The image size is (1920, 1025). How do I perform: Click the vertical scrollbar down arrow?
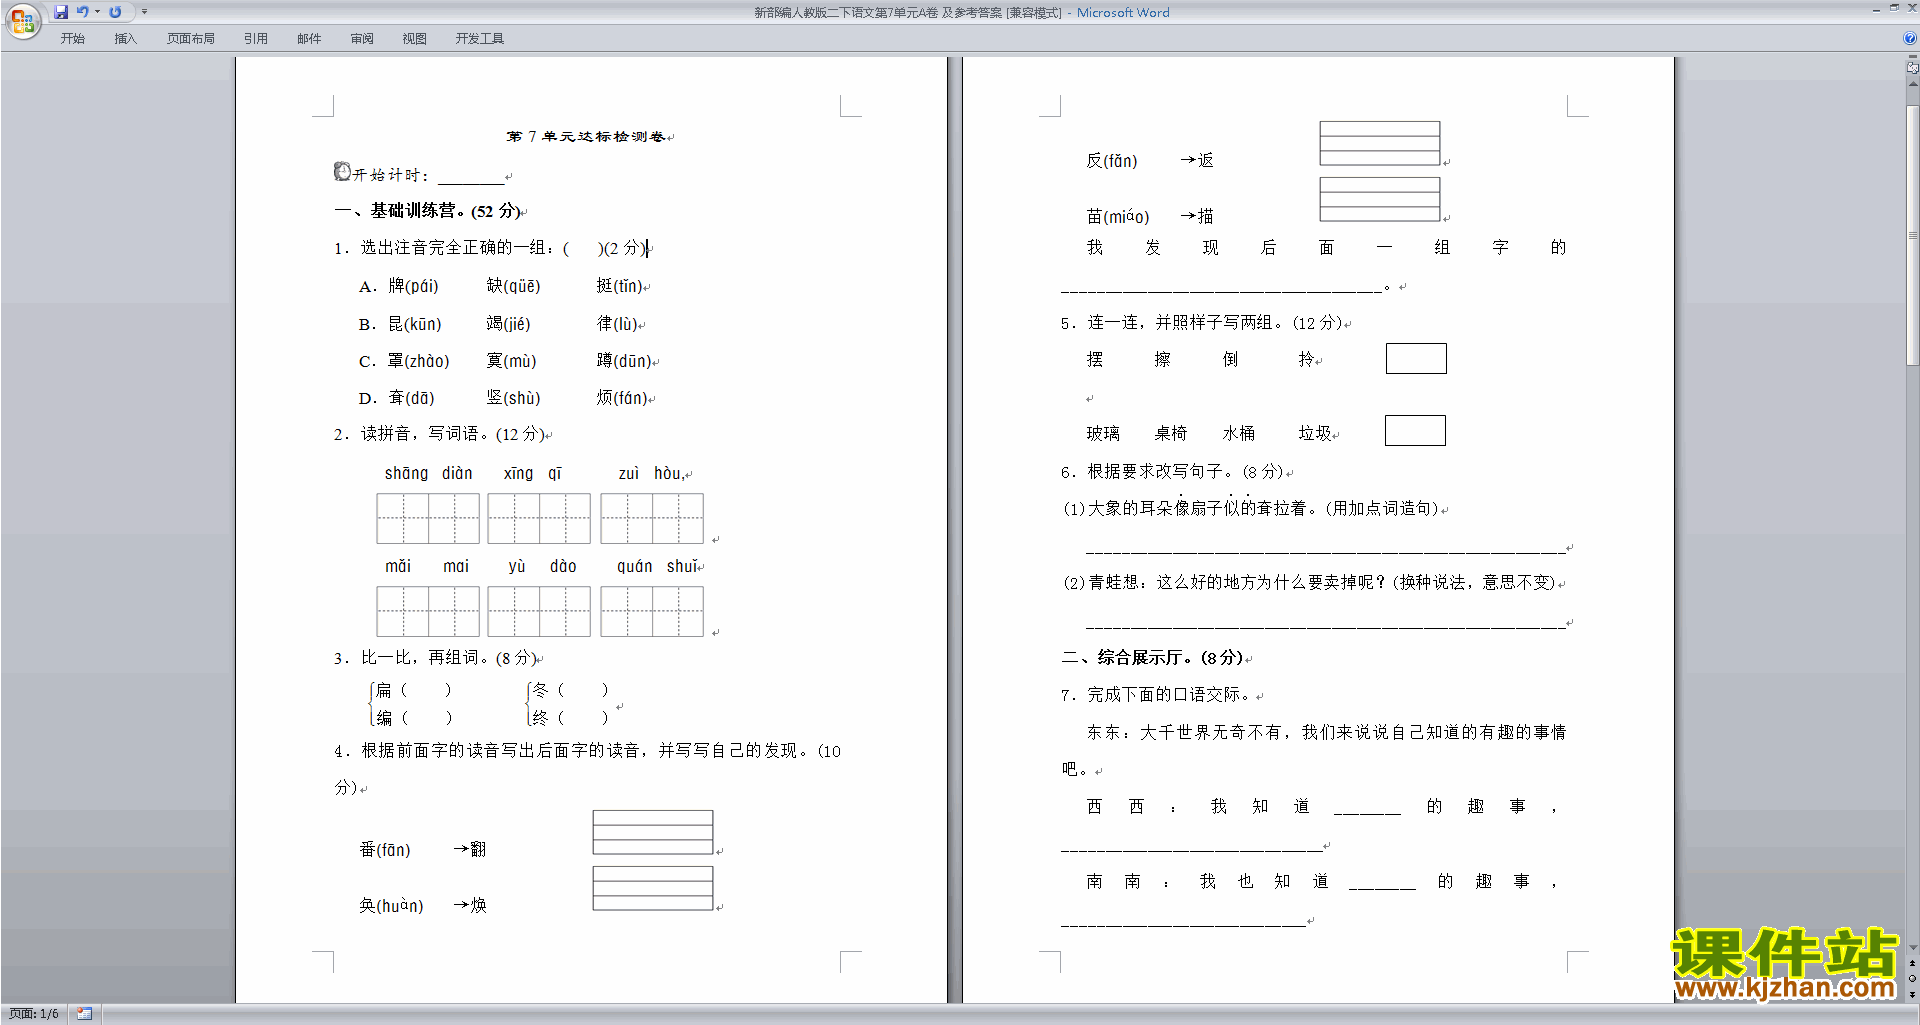(x=1913, y=948)
